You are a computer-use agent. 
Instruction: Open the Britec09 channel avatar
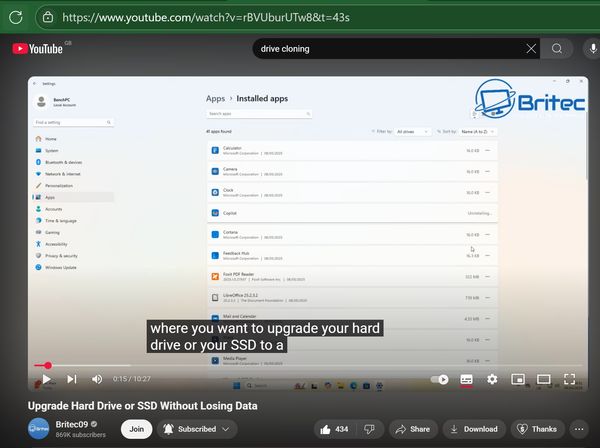[39, 429]
